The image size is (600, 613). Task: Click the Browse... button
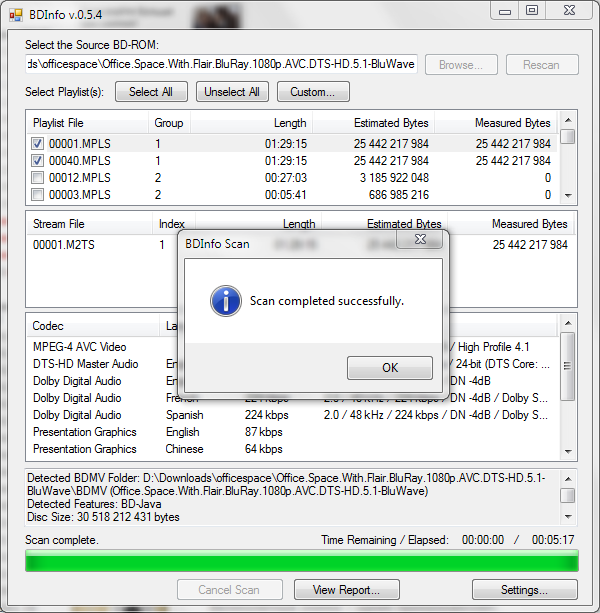461,65
